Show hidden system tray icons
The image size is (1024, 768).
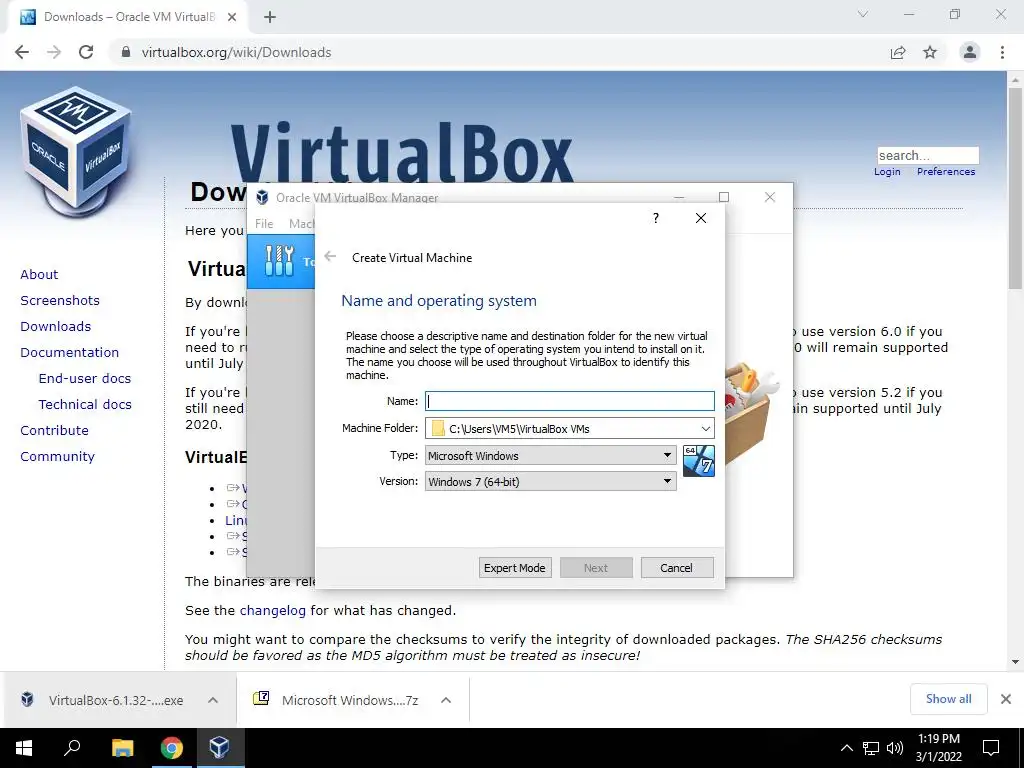tap(846, 748)
